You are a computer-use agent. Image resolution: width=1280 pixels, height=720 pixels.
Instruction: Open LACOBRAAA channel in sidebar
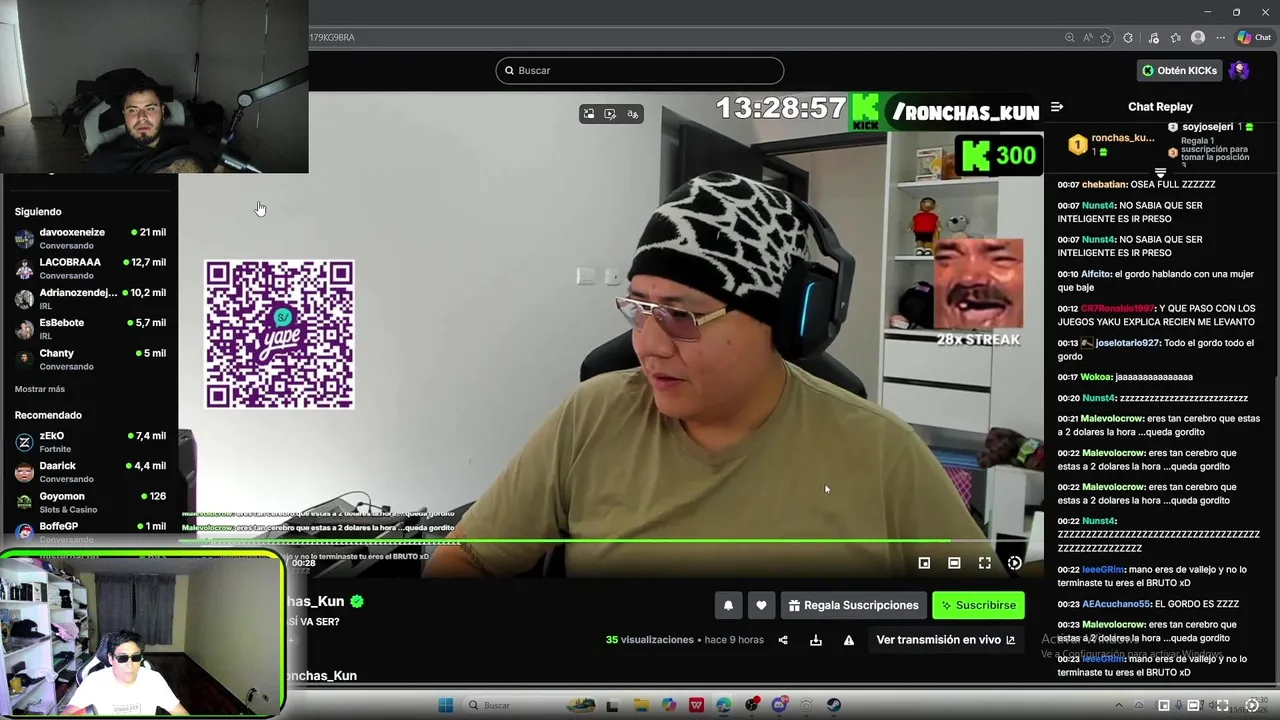pos(90,268)
